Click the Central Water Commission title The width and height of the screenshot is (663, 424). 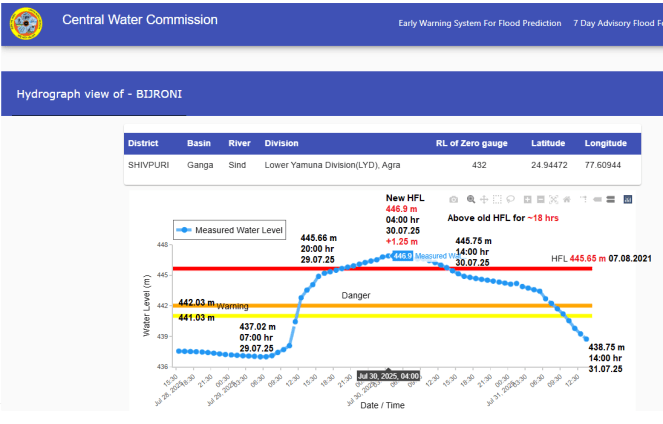click(x=139, y=20)
